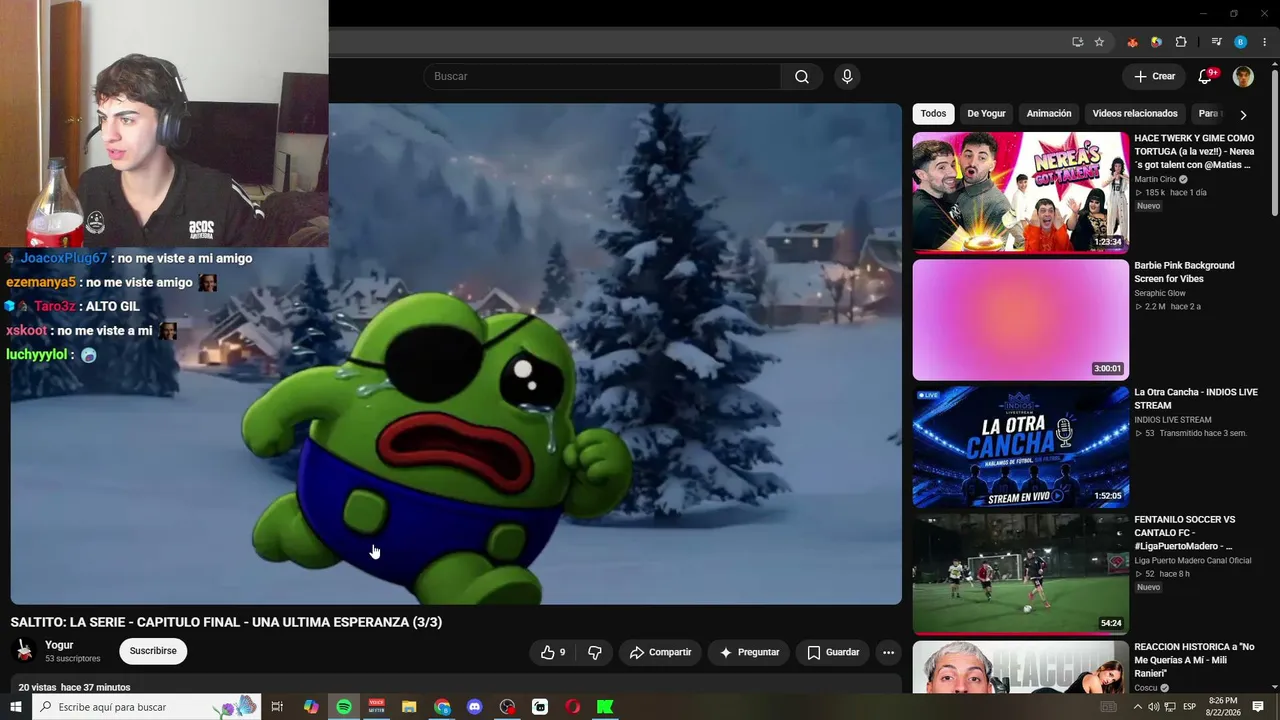Click the video title 'SALTITO: LA SERIE'

click(x=226, y=622)
